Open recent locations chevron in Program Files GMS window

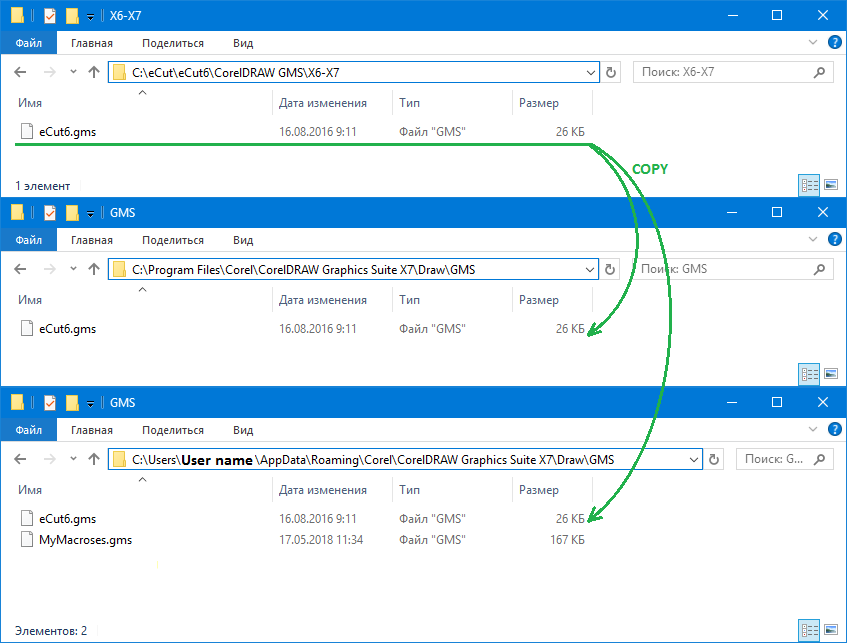point(73,269)
